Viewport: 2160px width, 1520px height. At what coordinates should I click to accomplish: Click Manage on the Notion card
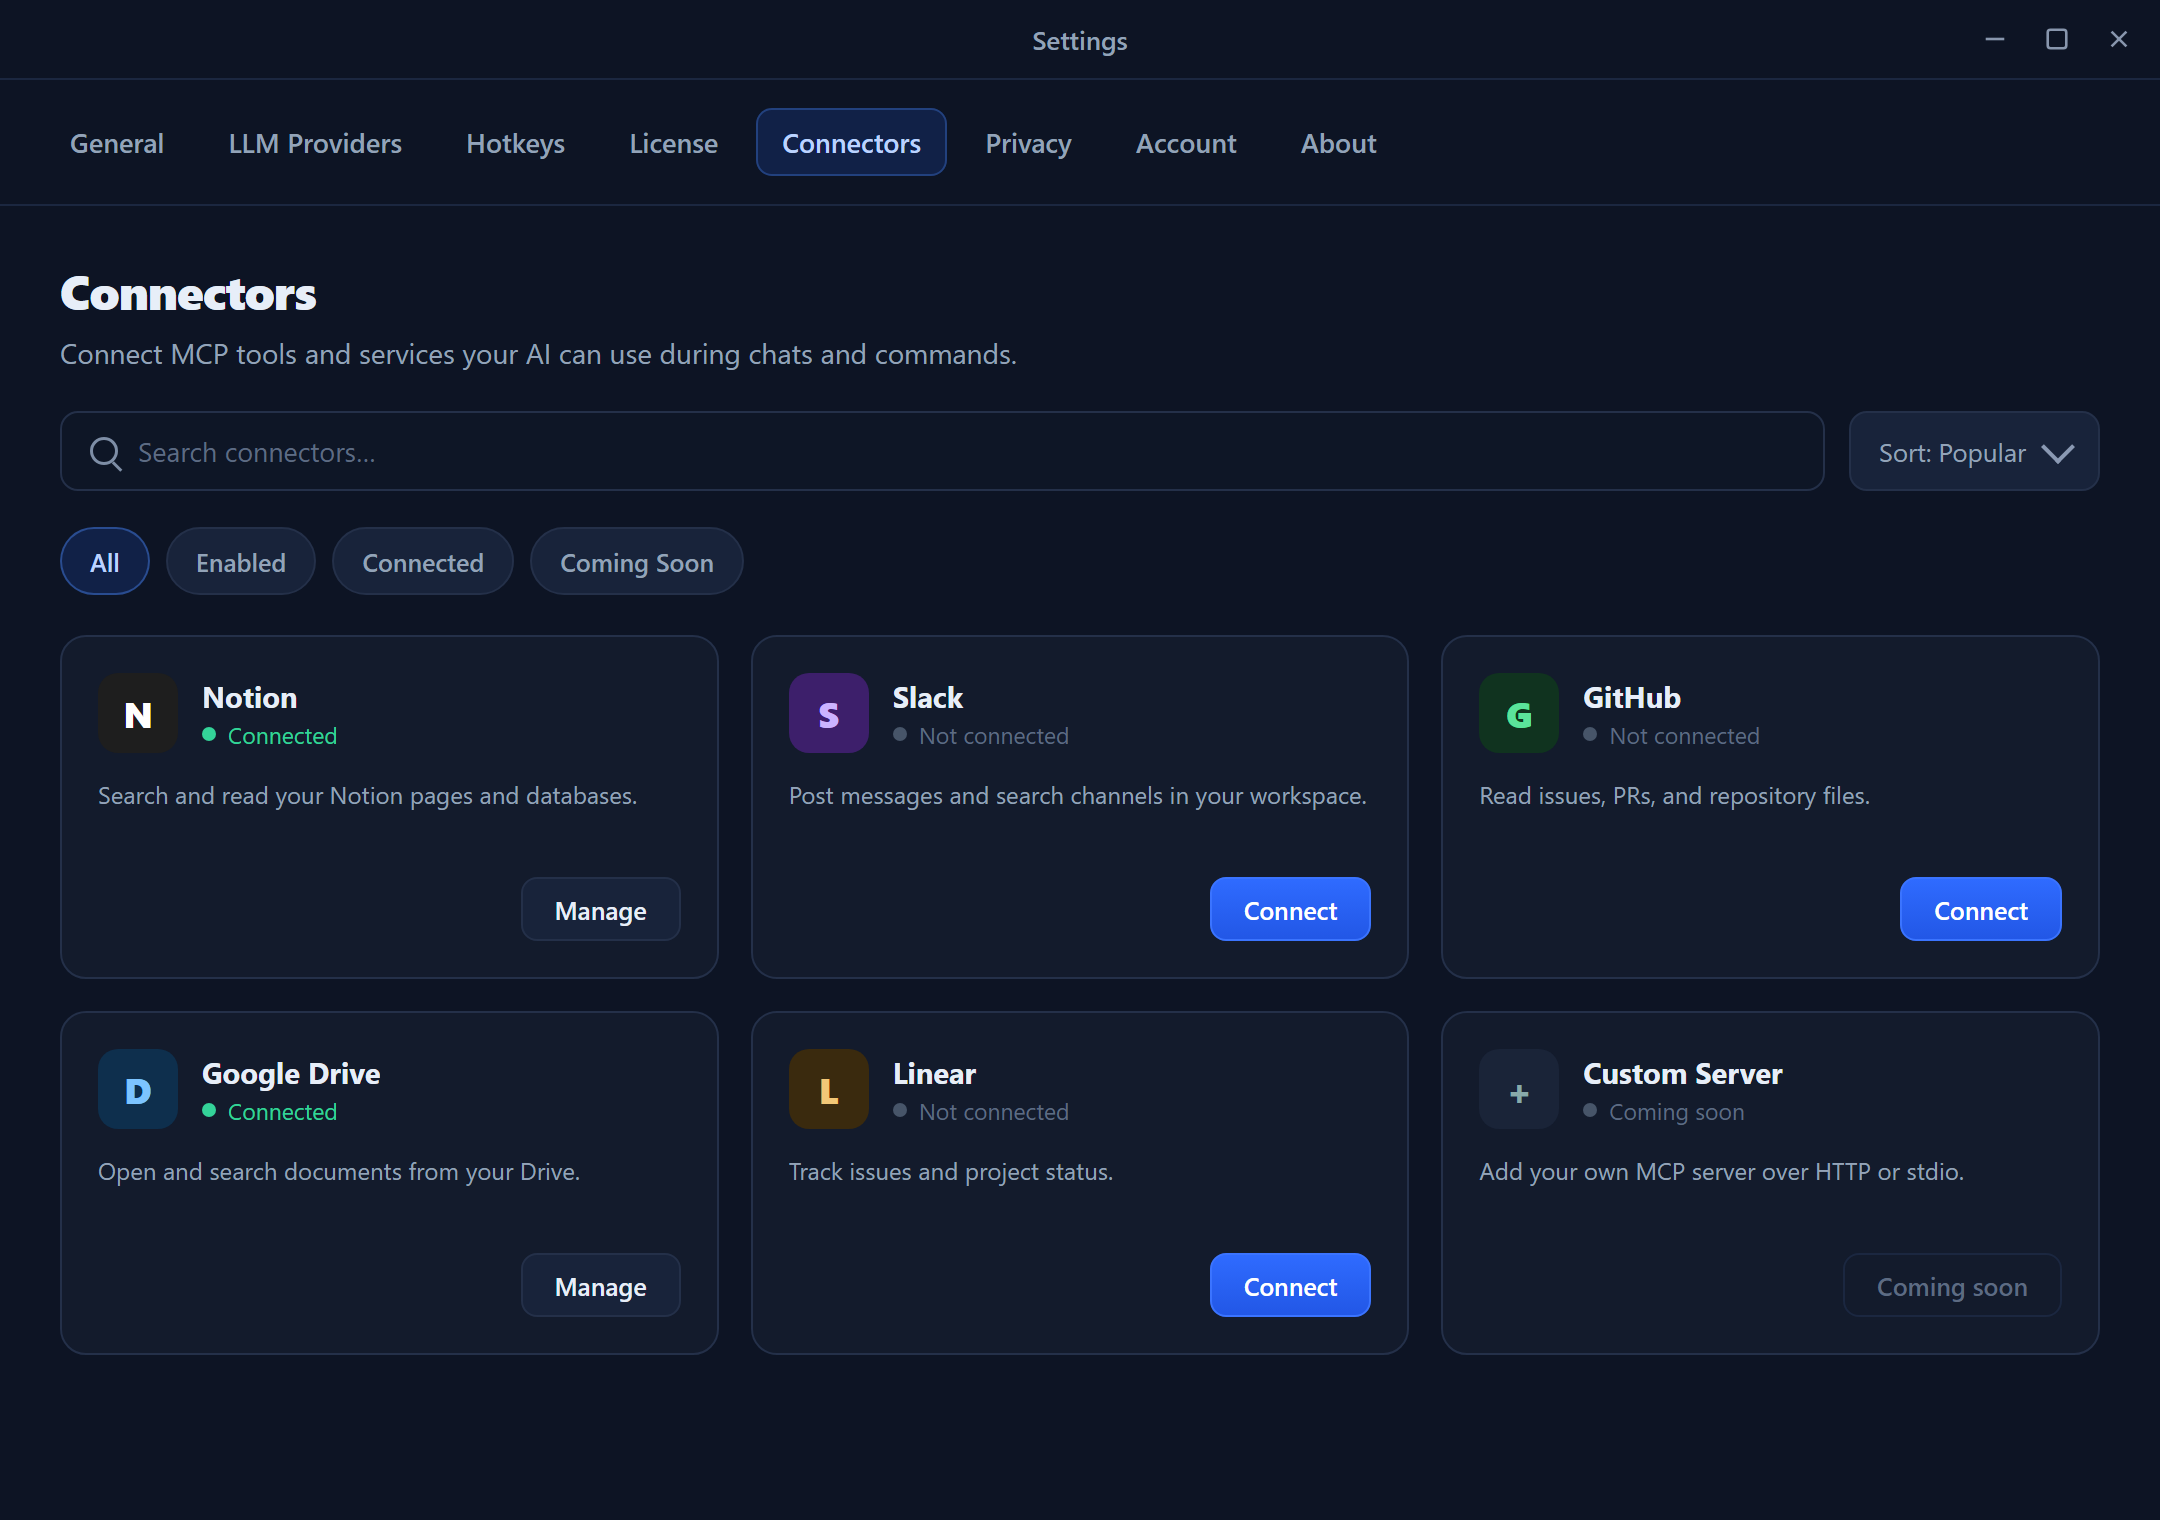[601, 909]
